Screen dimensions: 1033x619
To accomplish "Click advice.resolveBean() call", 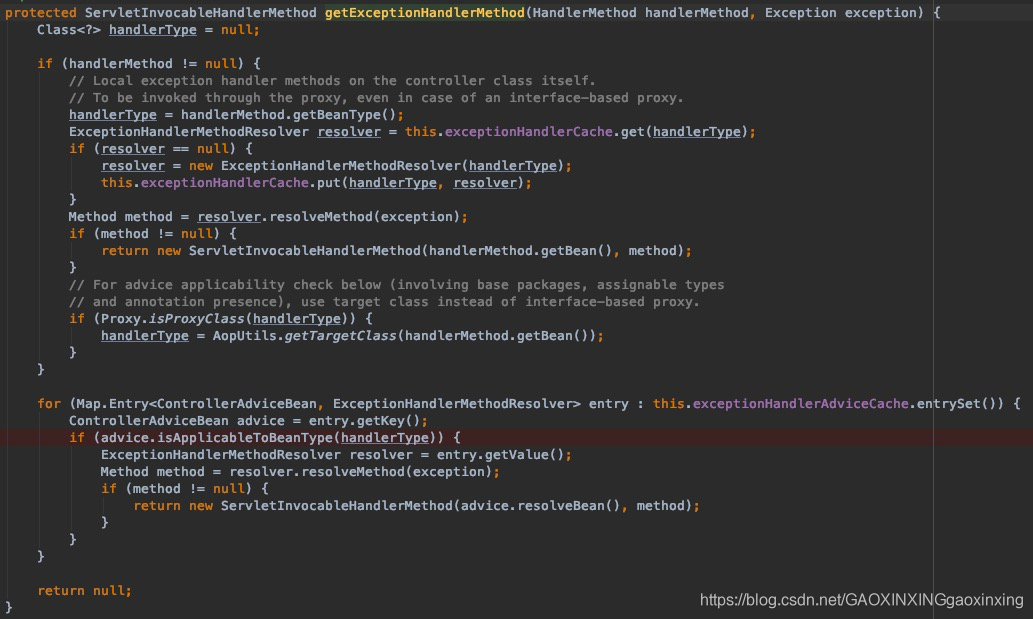I will pos(540,506).
